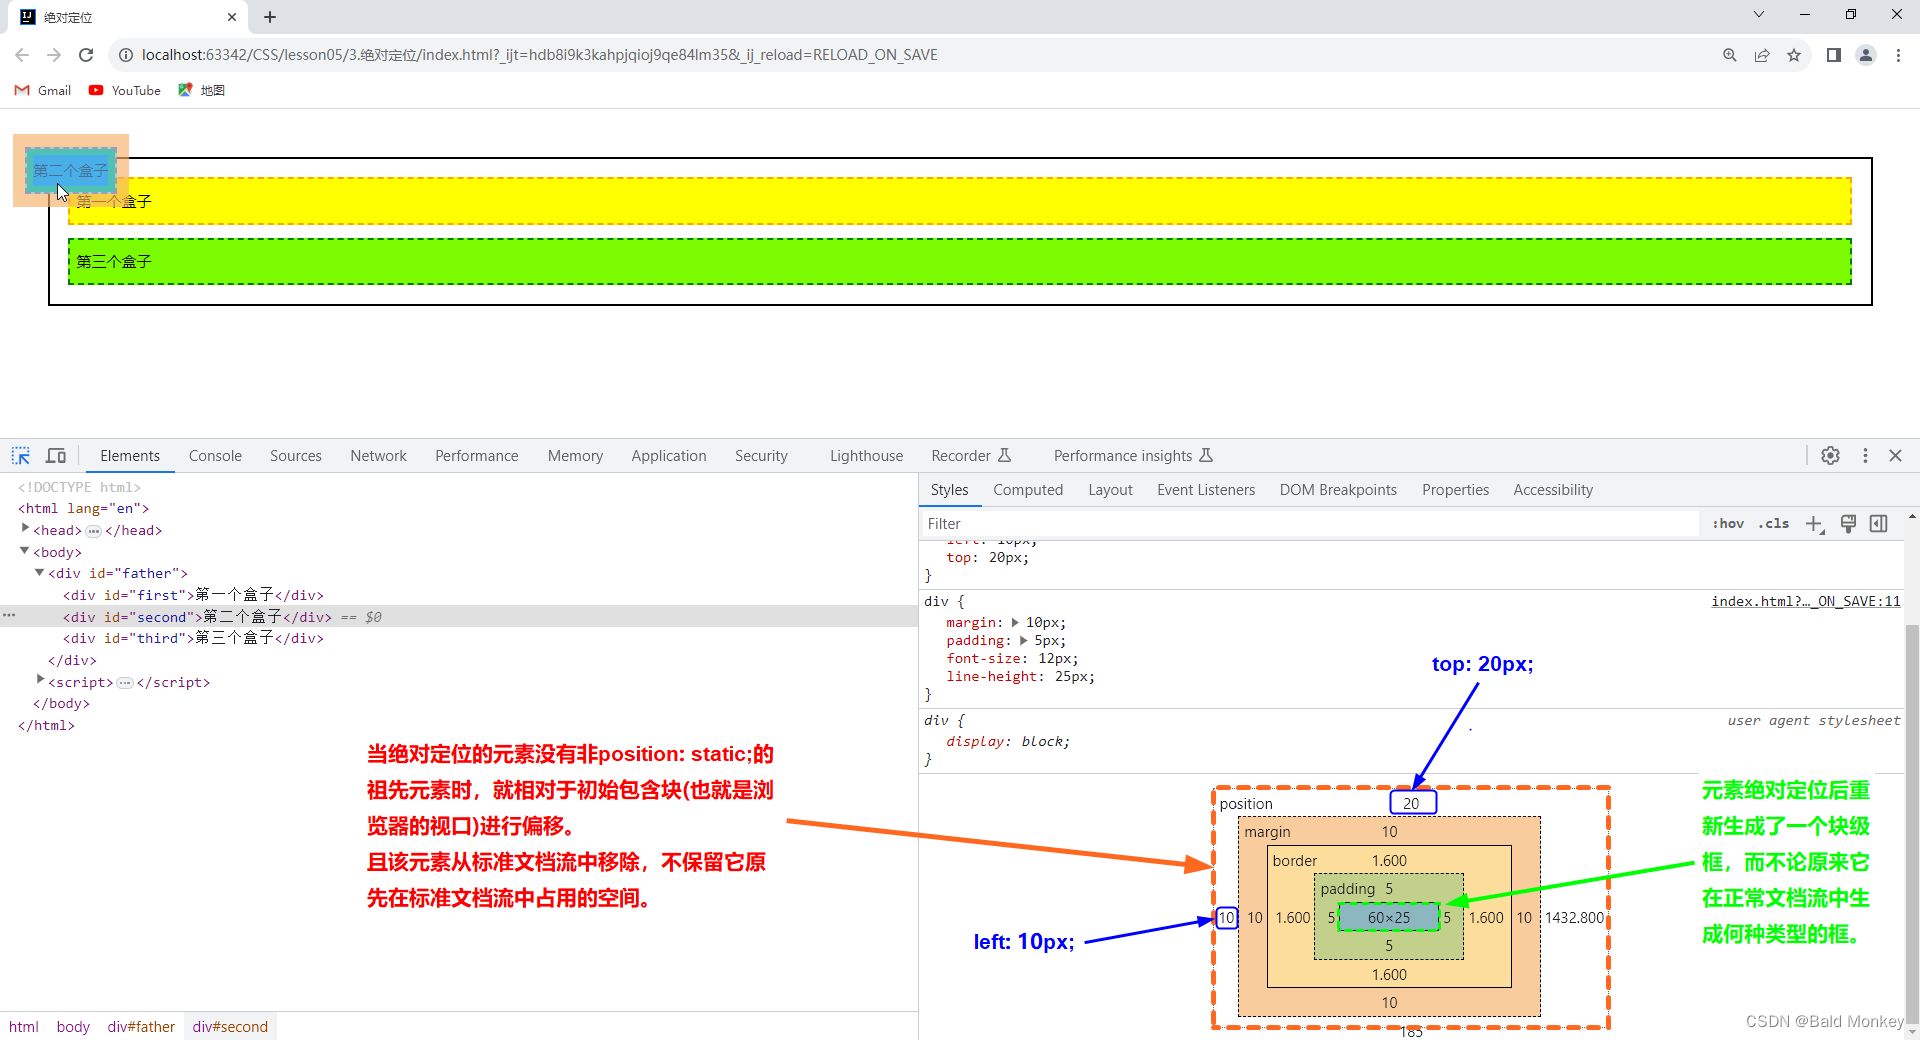Click 60×25 content box in box model

coord(1389,917)
